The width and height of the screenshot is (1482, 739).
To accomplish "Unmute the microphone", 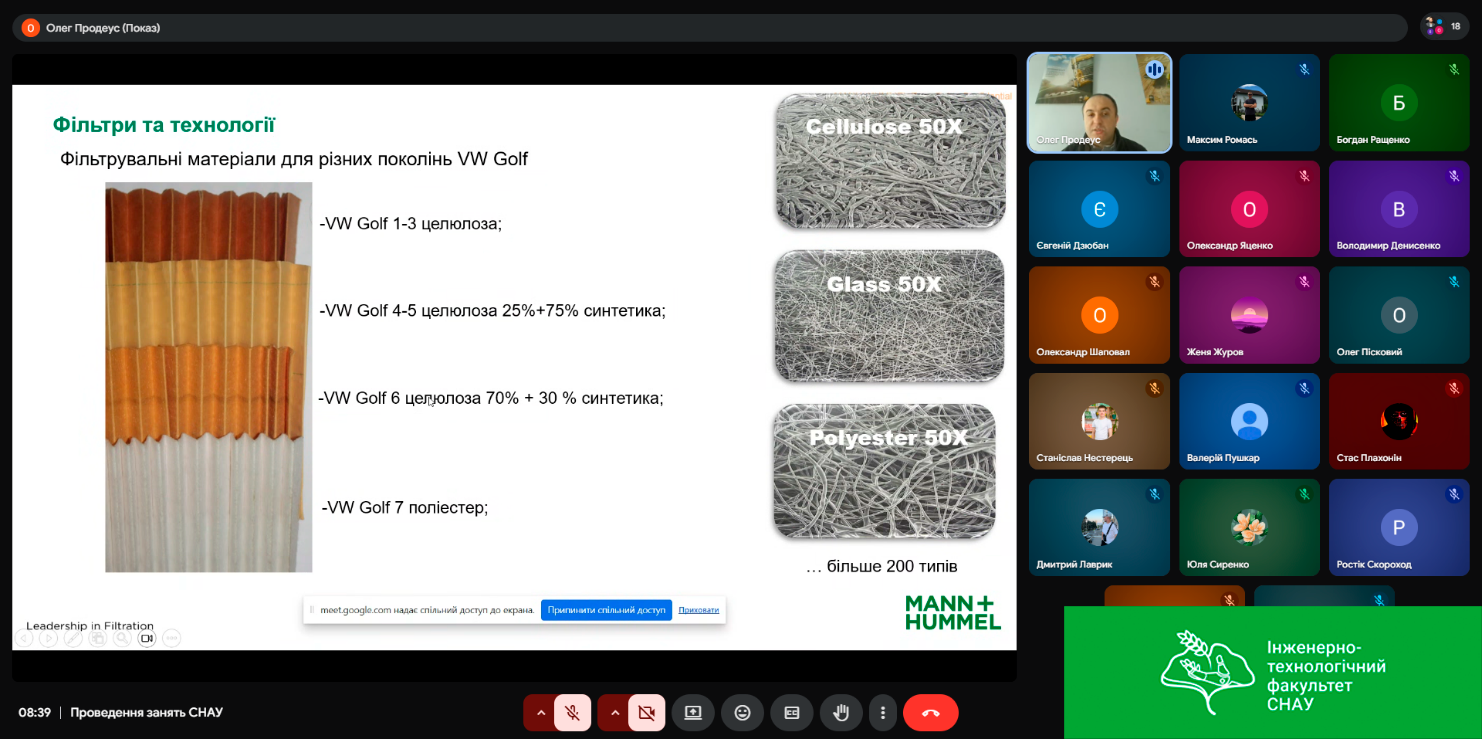I will pos(572,713).
